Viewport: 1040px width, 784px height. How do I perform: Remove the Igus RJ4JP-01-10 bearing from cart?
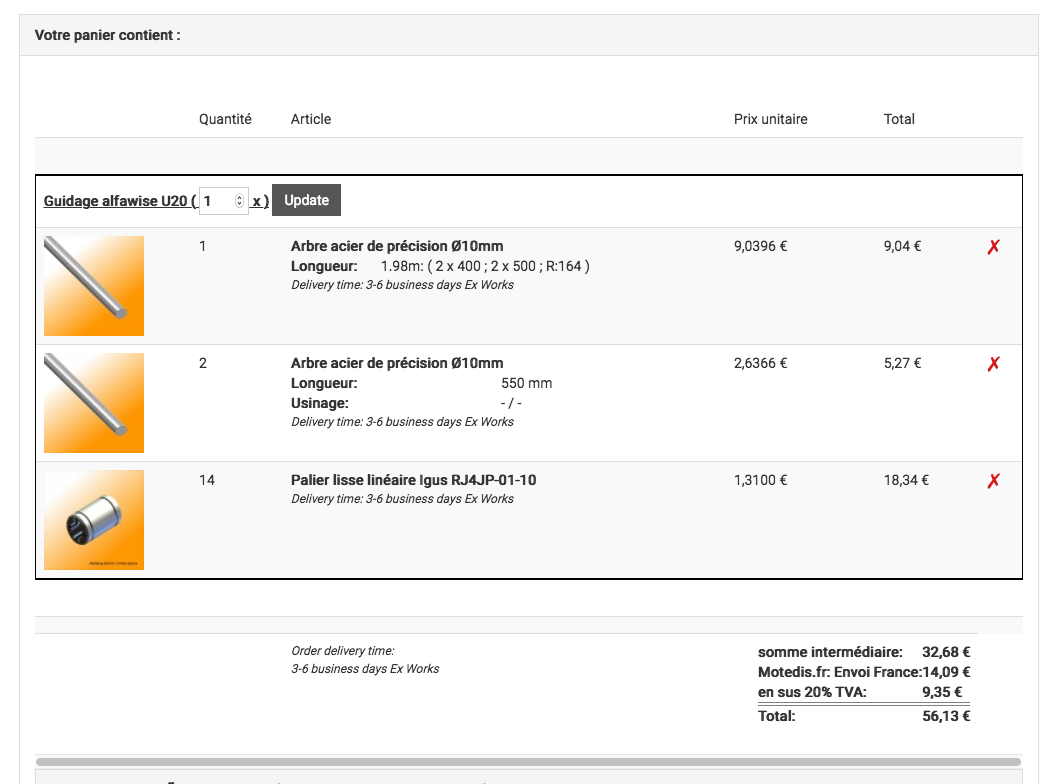point(993,481)
